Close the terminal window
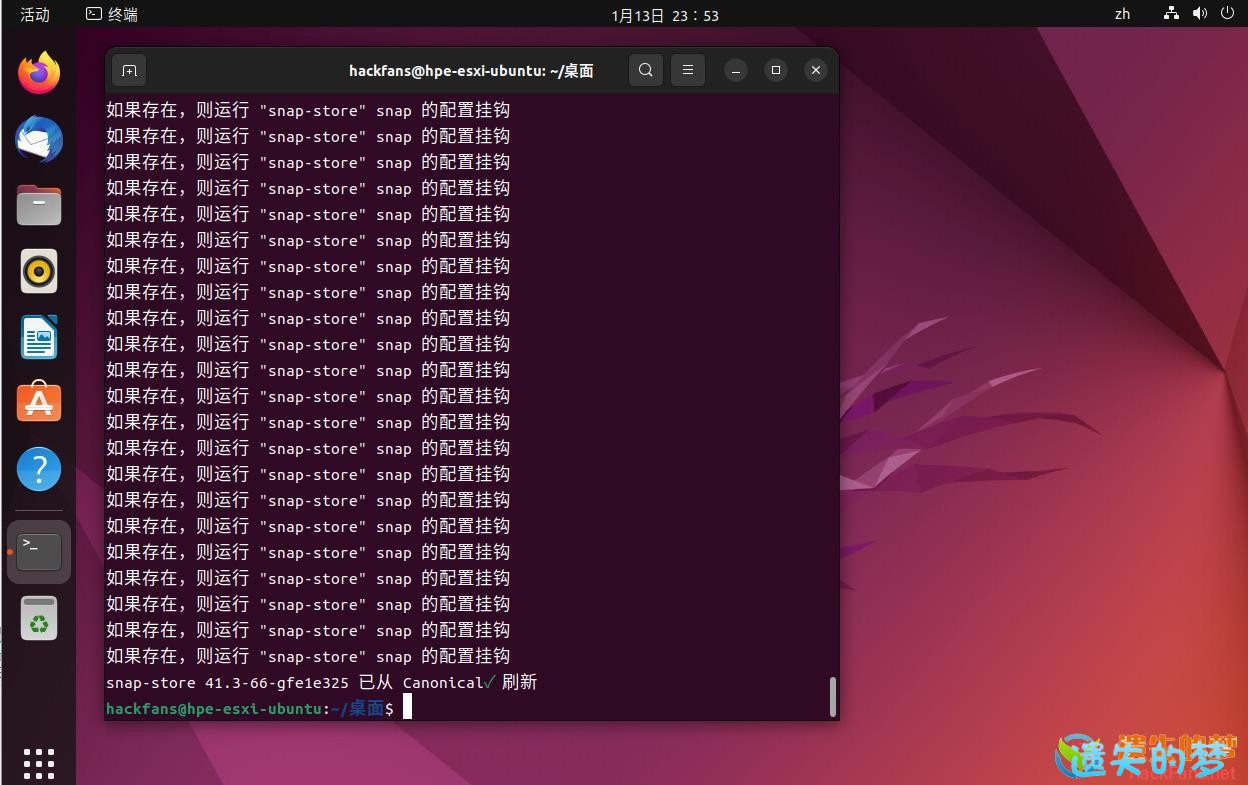 [x=816, y=70]
